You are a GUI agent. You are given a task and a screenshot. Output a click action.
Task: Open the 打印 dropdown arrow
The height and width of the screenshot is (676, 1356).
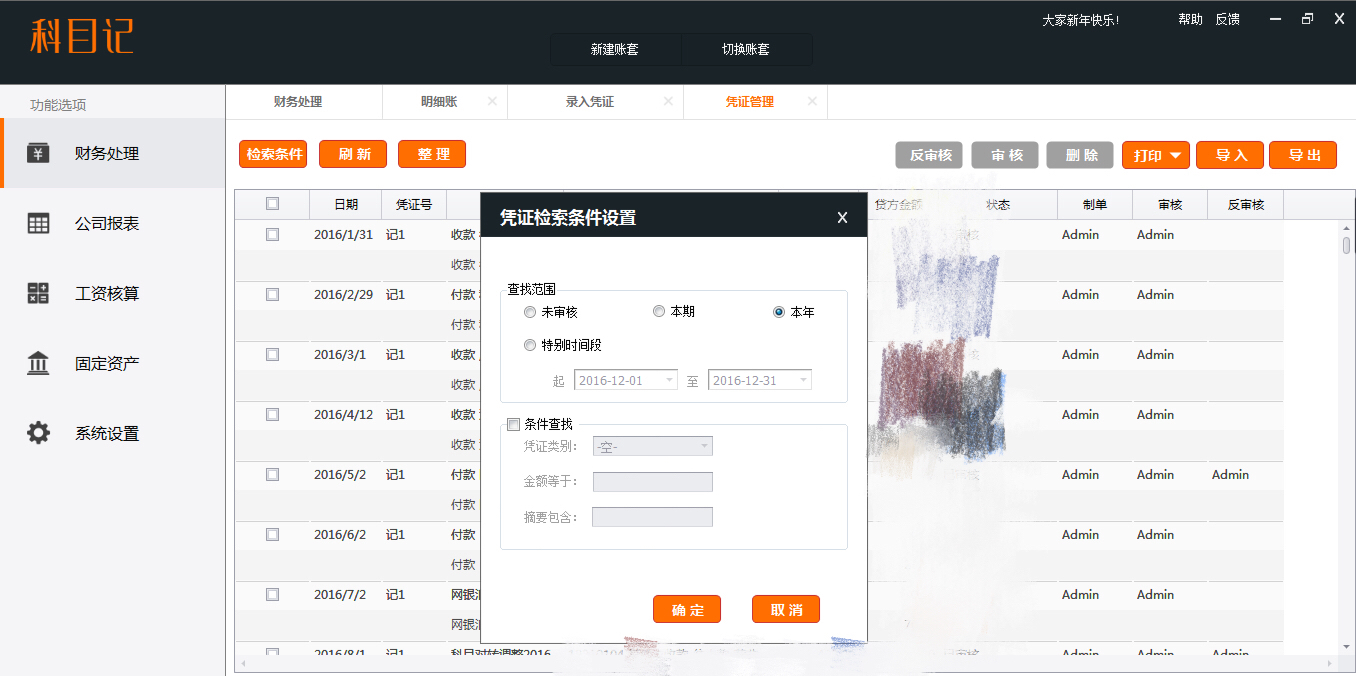[1175, 155]
